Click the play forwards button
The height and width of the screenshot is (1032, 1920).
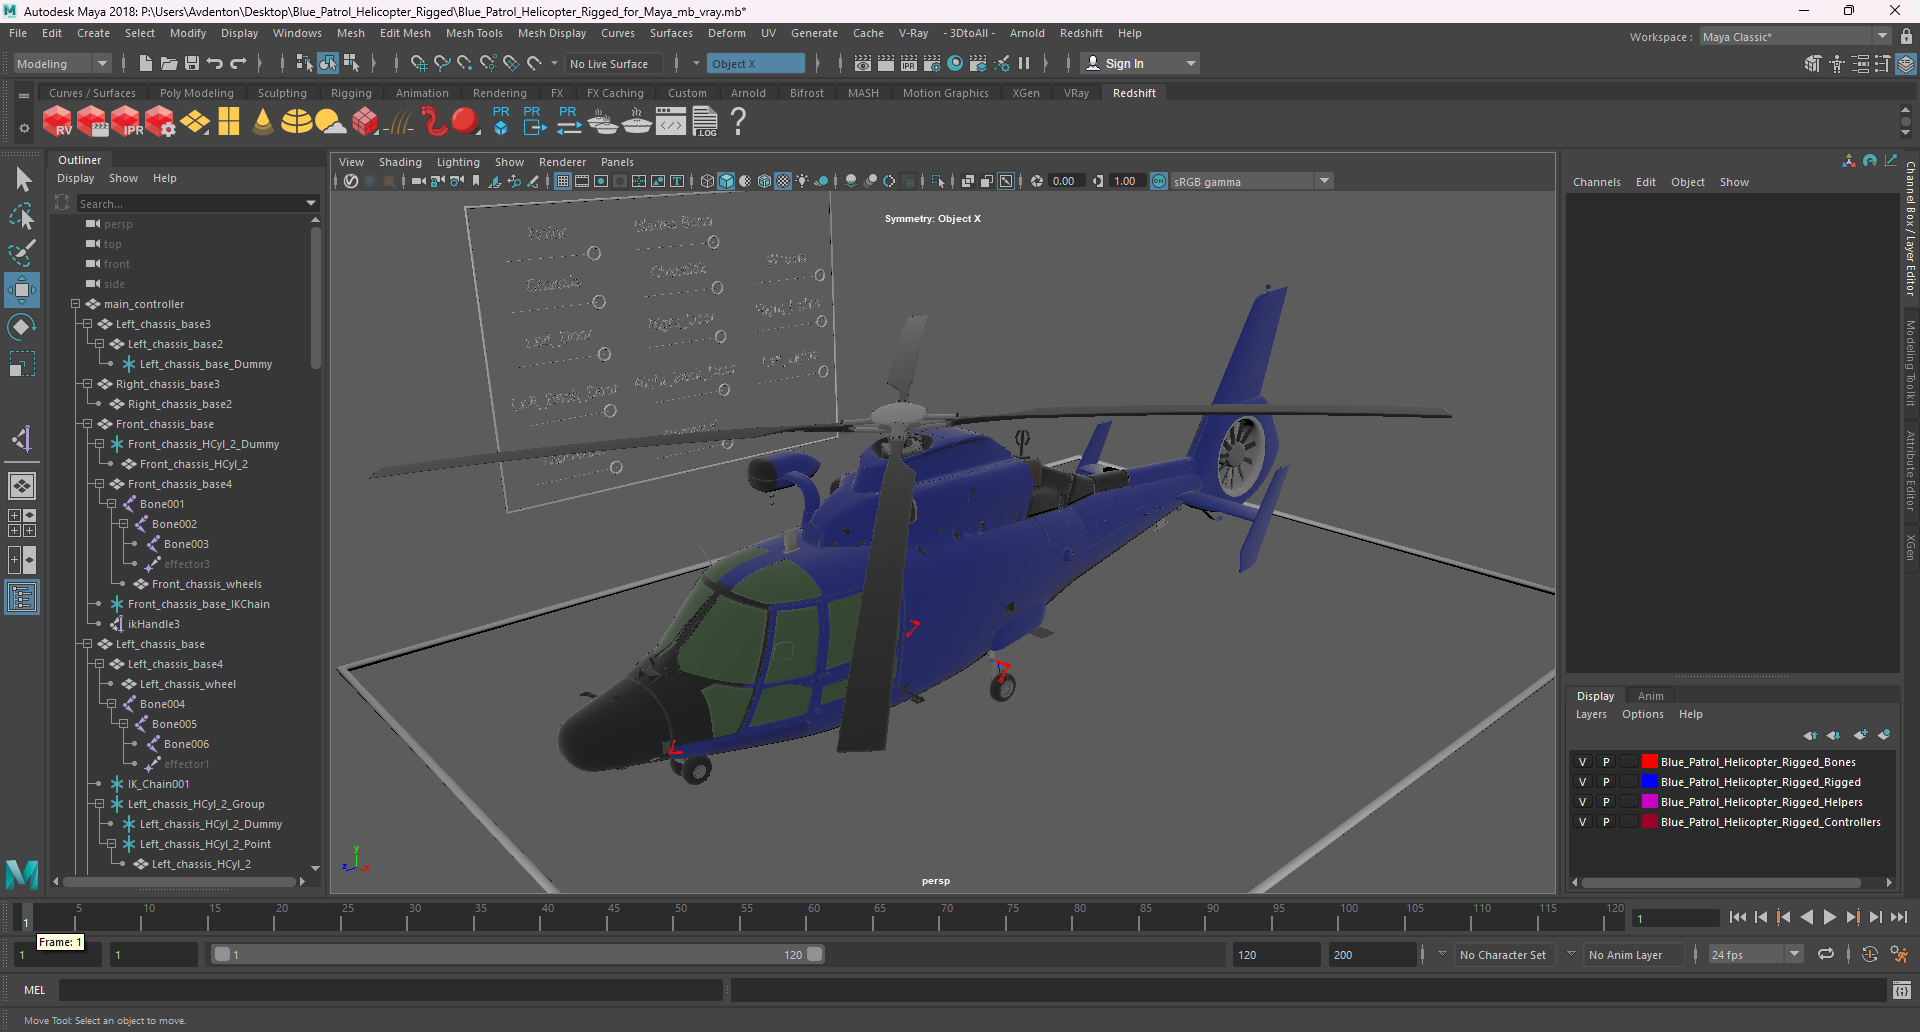click(1830, 917)
